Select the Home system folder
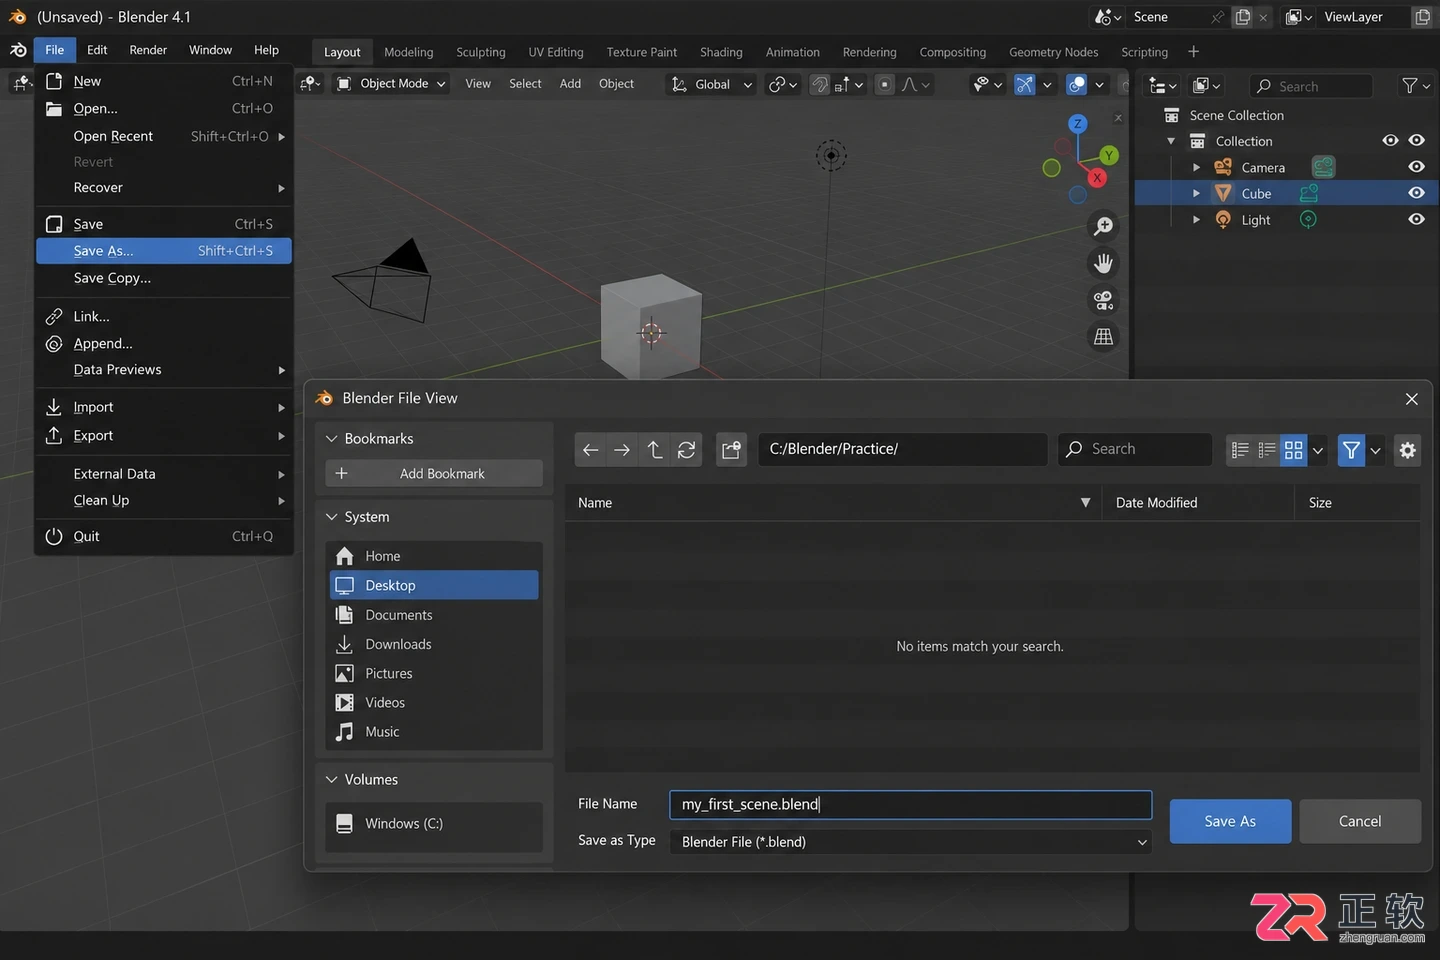This screenshot has height=960, width=1440. coord(434,556)
